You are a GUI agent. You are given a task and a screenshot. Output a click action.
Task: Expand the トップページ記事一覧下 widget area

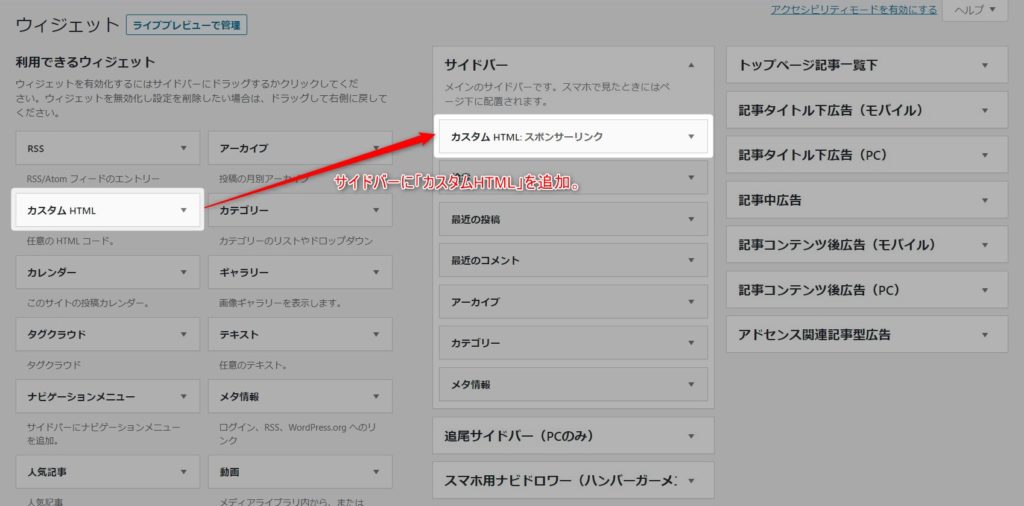[x=985, y=65]
